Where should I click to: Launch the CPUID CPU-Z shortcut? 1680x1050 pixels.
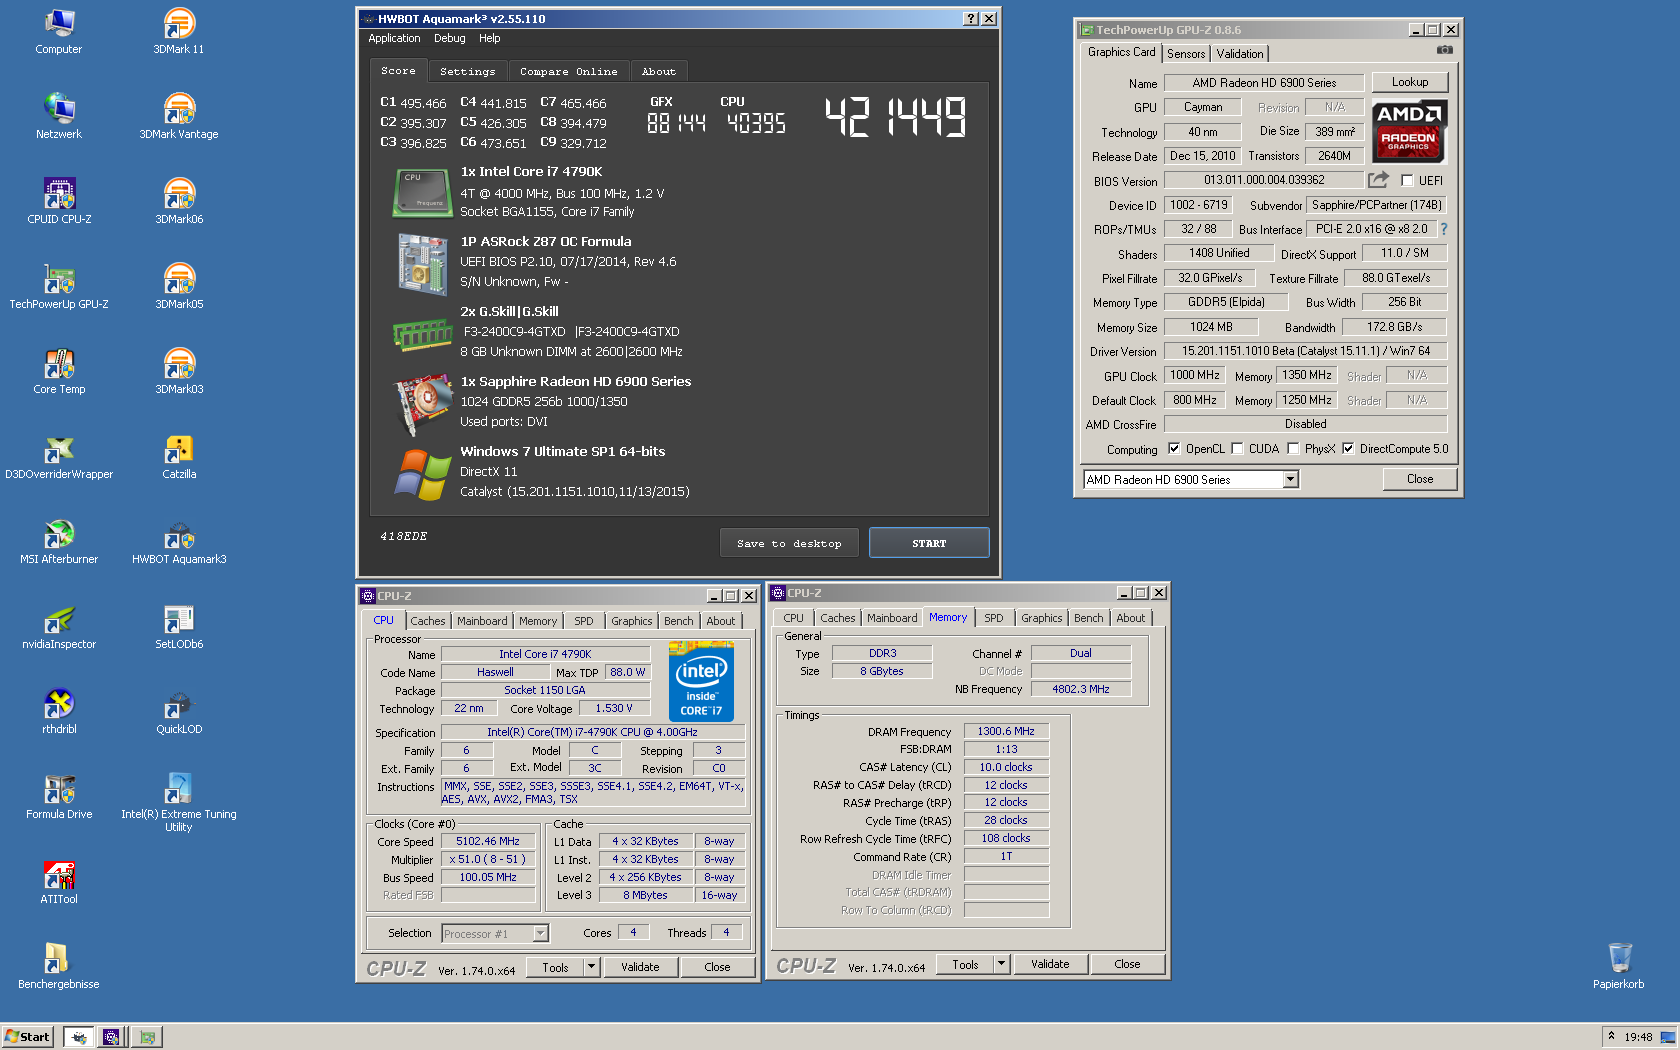pos(59,201)
